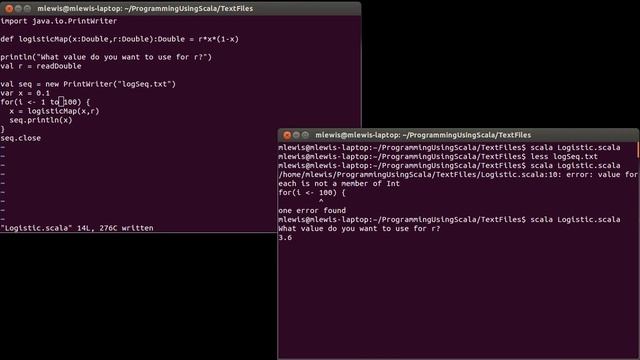Viewport: 640px width, 360px height.
Task: Click the Logistic.scala:10 error message line
Action: 458,174
